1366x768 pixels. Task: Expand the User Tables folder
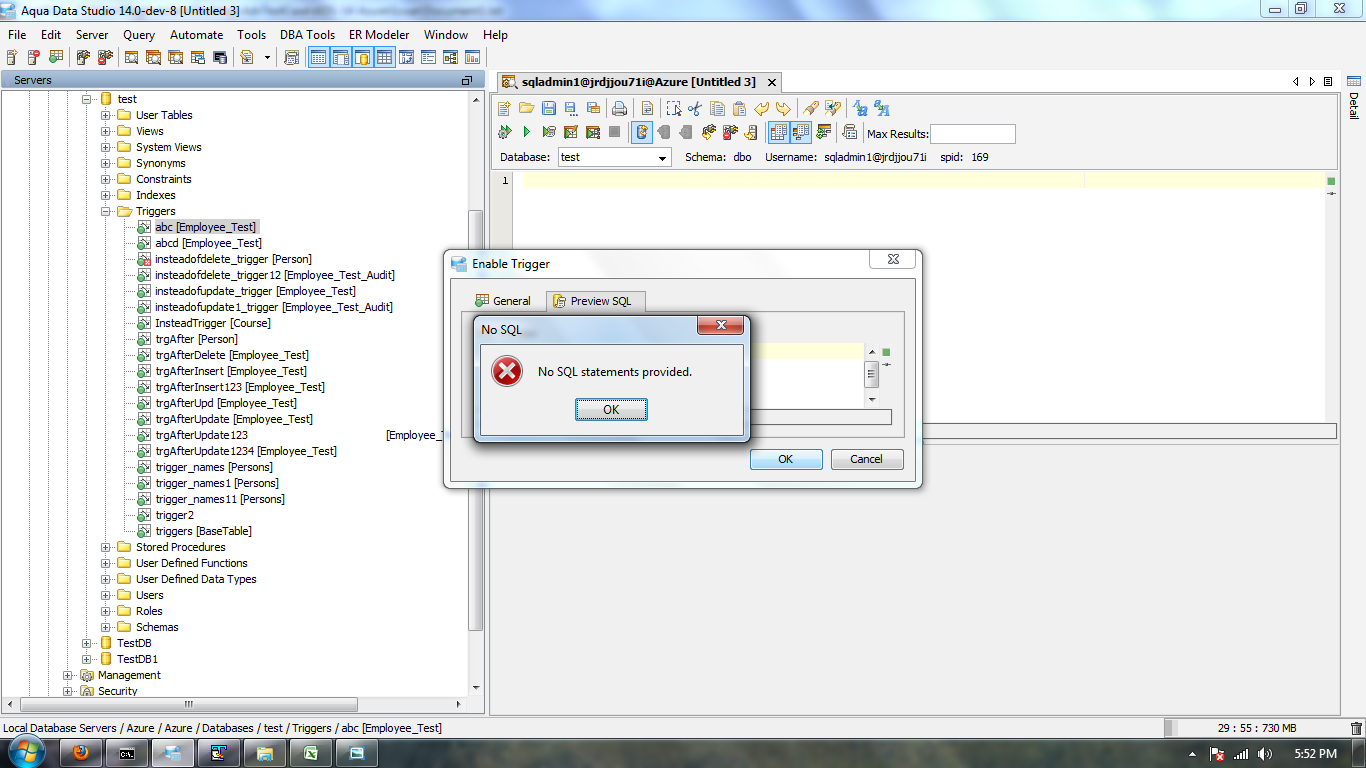[x=106, y=115]
